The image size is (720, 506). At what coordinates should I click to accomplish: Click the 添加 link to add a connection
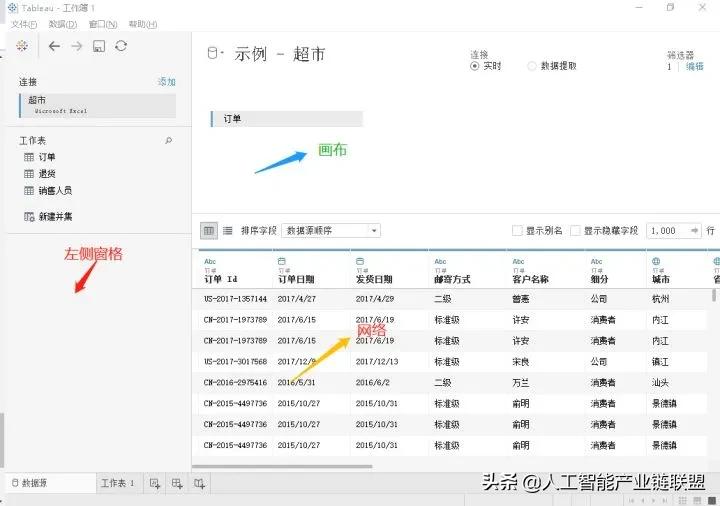[167, 82]
